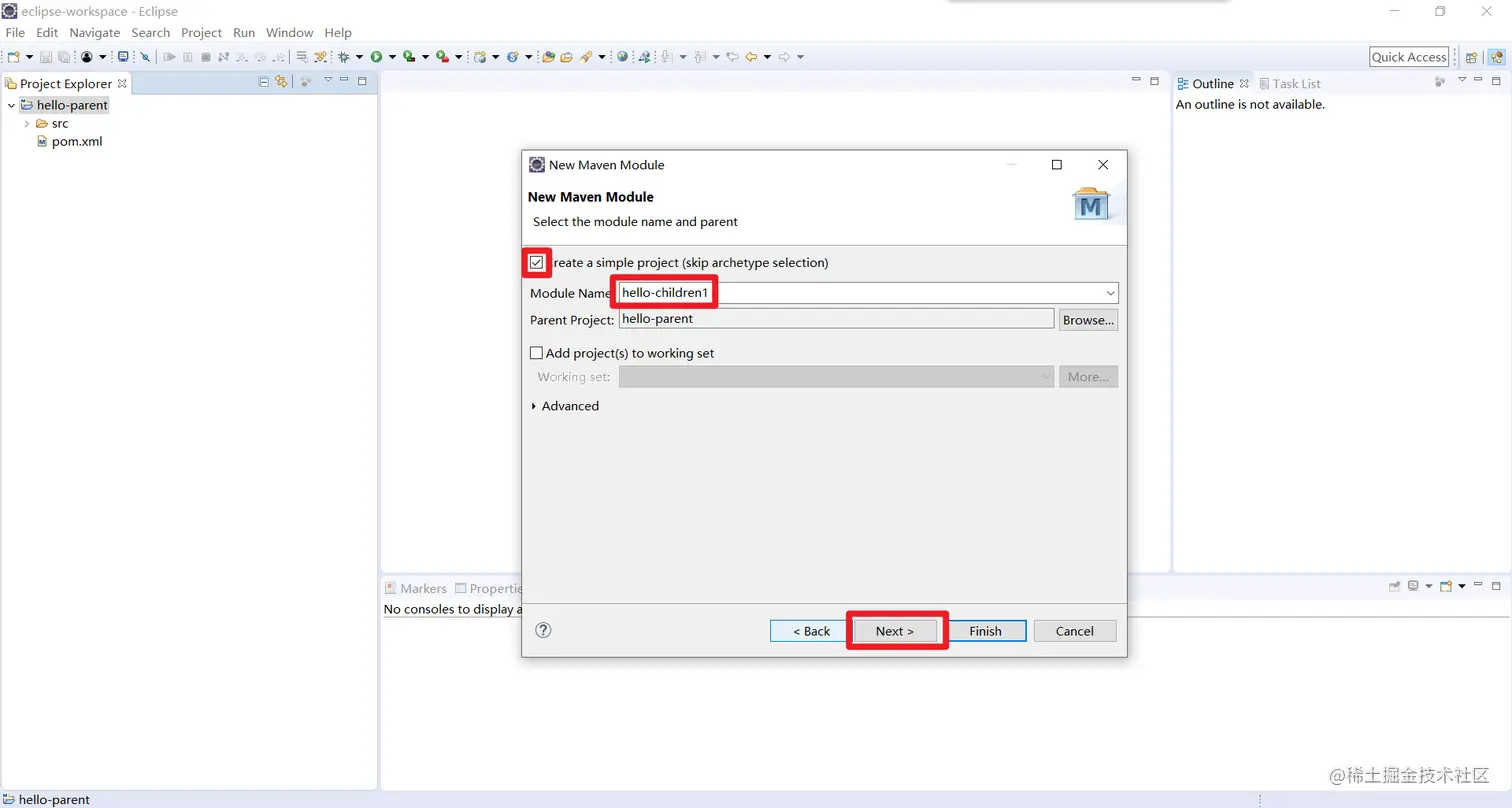Image resolution: width=1512 pixels, height=808 pixels.
Task: Enable 'Add project(s) to working set' checkbox
Action: (x=536, y=353)
